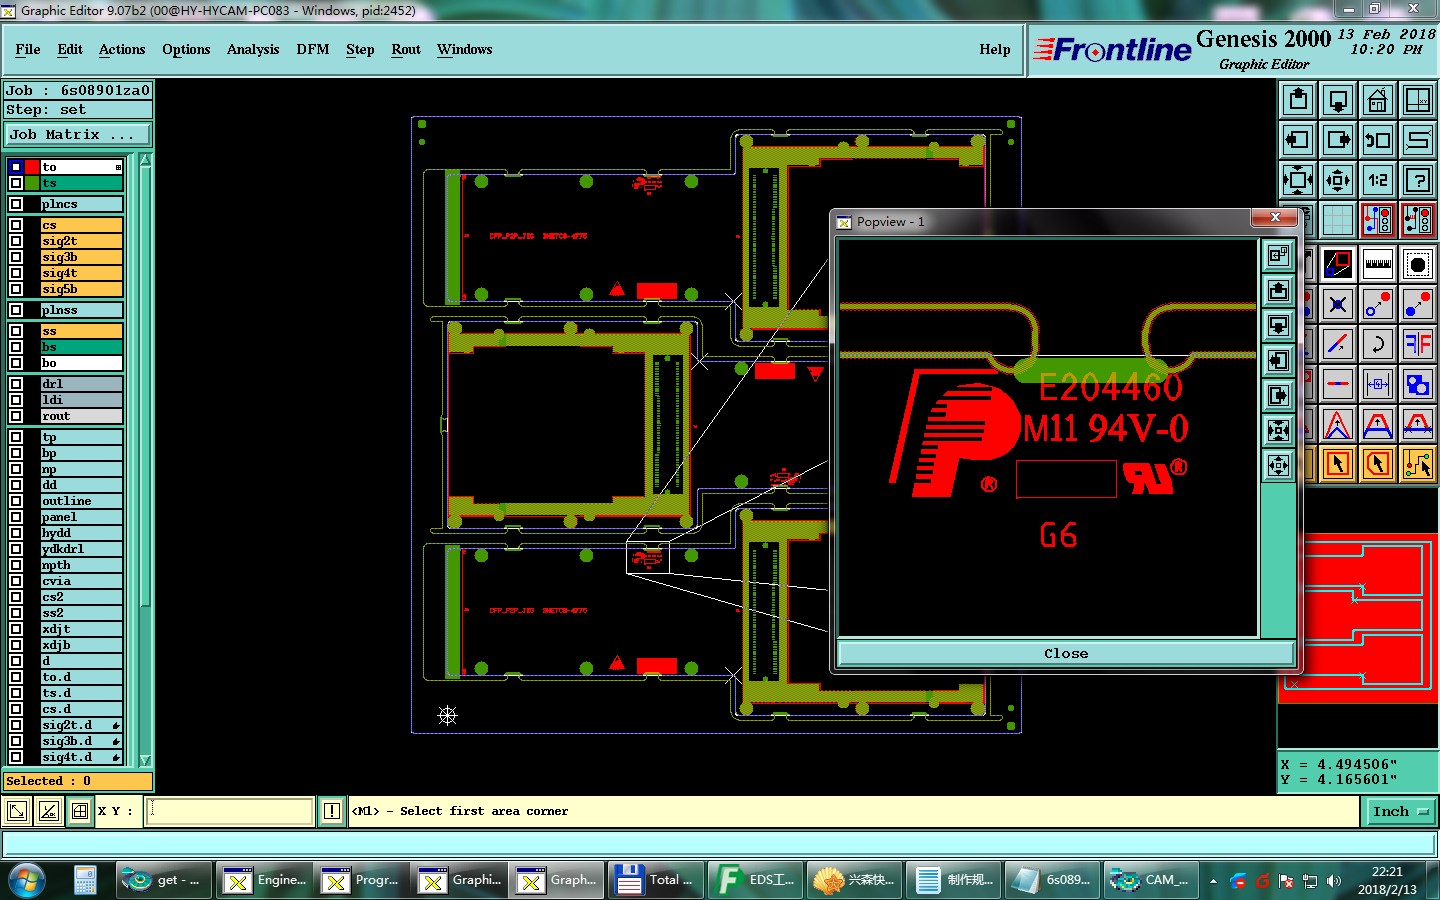Image resolution: width=1440 pixels, height=900 pixels.
Task: Open the Actions menu
Action: point(122,49)
